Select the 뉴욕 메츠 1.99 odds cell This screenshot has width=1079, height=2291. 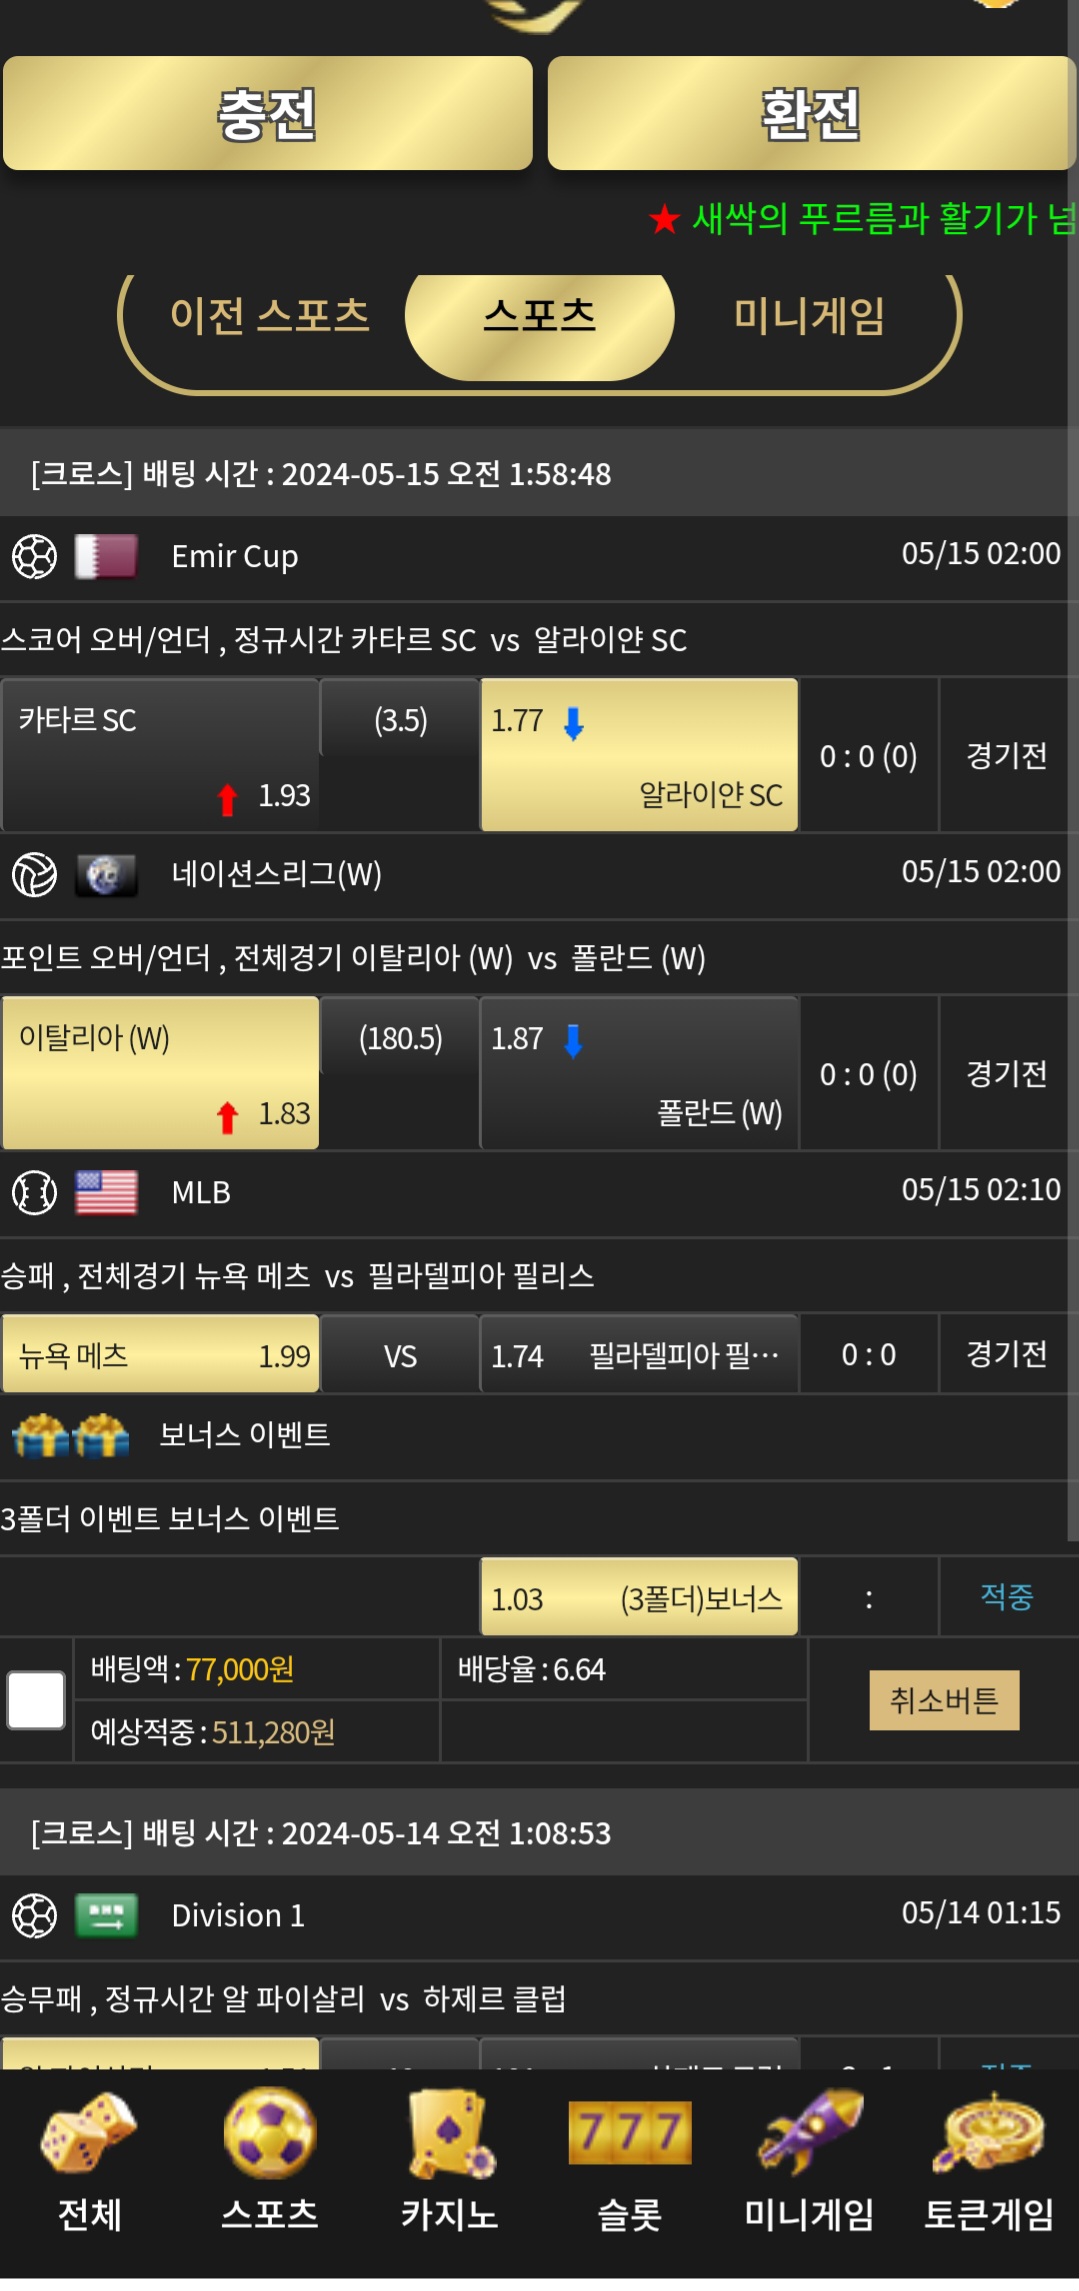(160, 1354)
